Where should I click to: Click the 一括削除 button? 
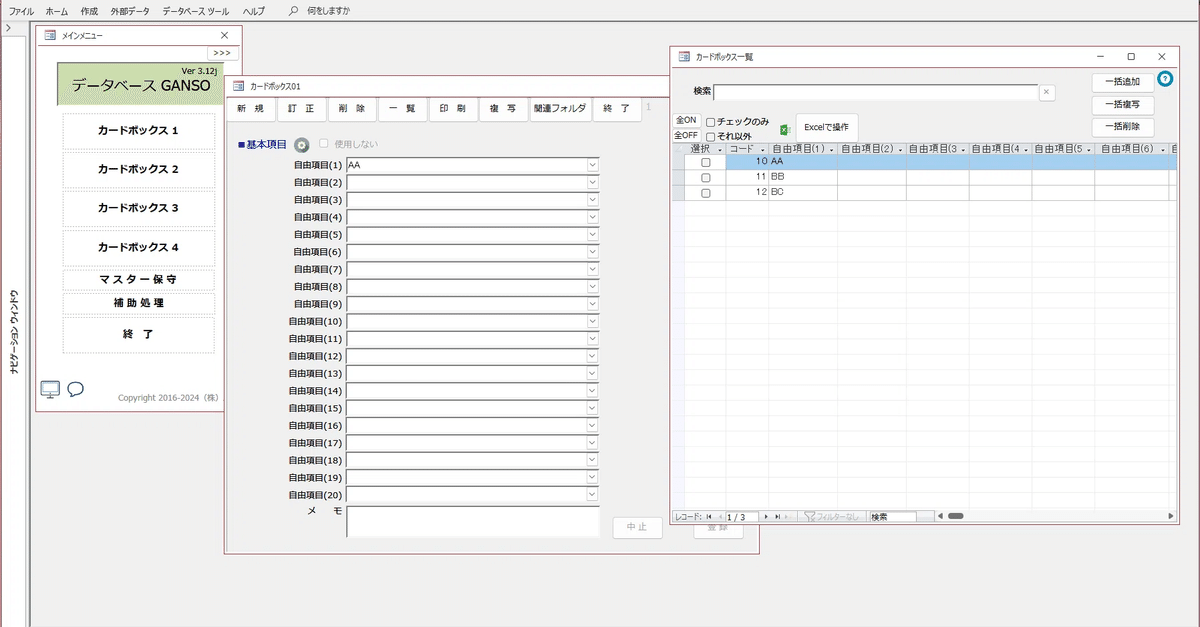(x=1122, y=127)
